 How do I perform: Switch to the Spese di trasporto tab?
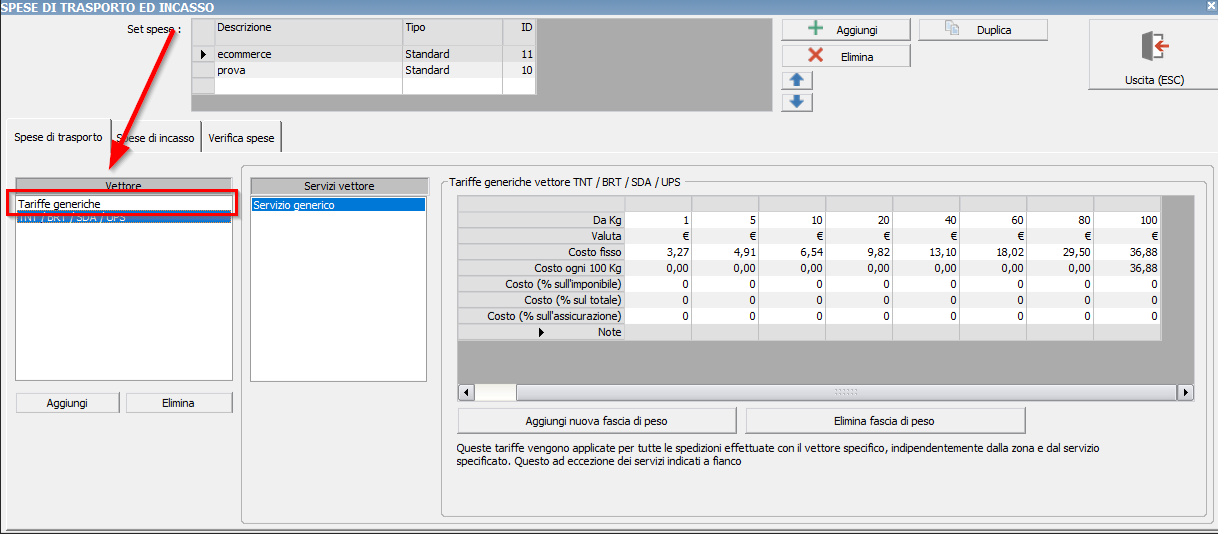(x=58, y=137)
